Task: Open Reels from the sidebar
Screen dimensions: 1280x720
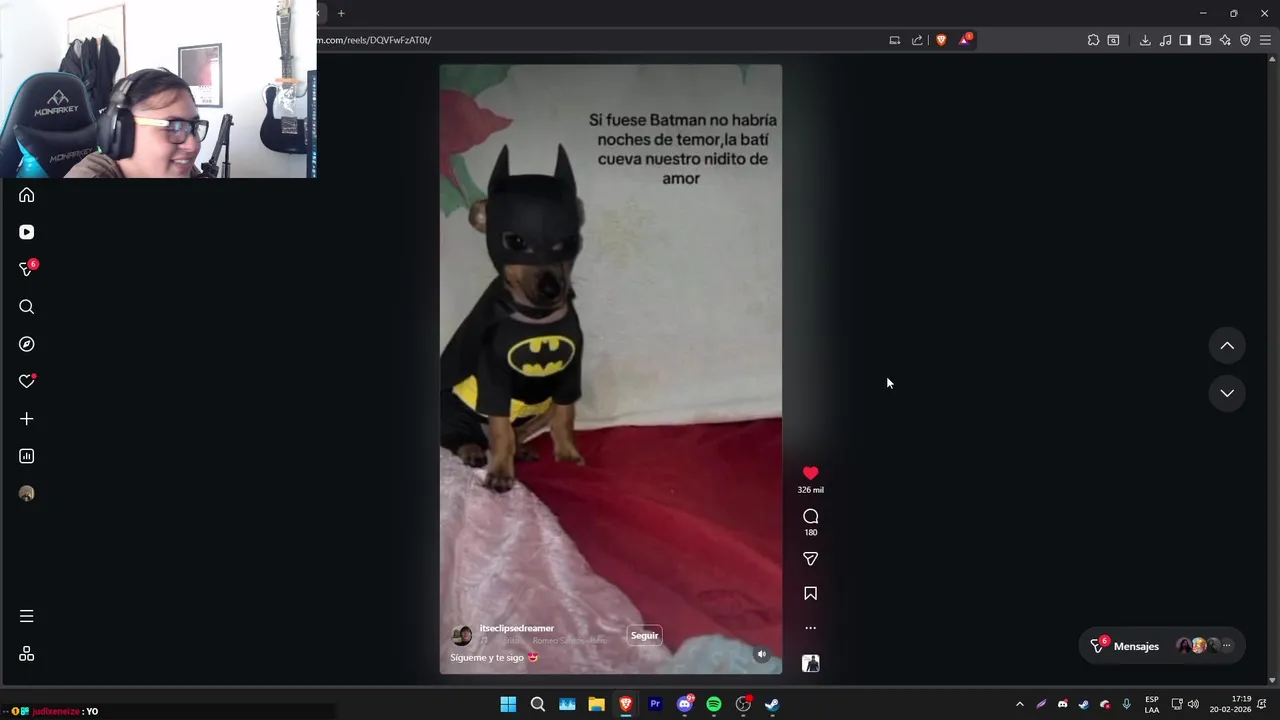Action: coord(27,232)
